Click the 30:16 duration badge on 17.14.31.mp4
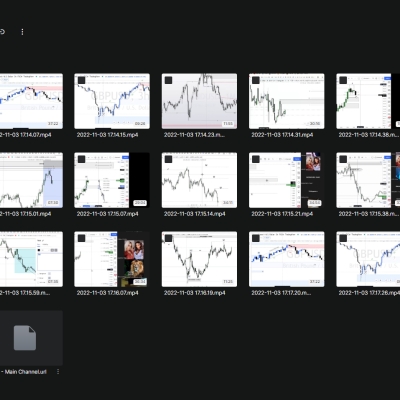This screenshot has height=400, width=400. (315, 124)
